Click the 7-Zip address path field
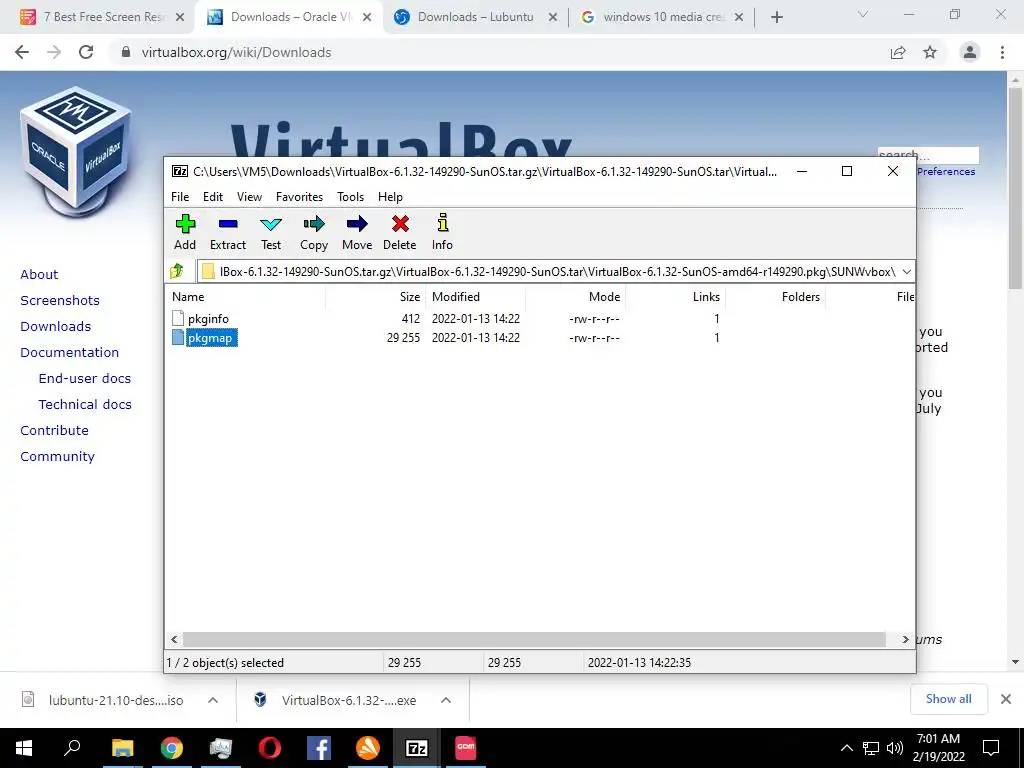The image size is (1024, 768). [549, 272]
